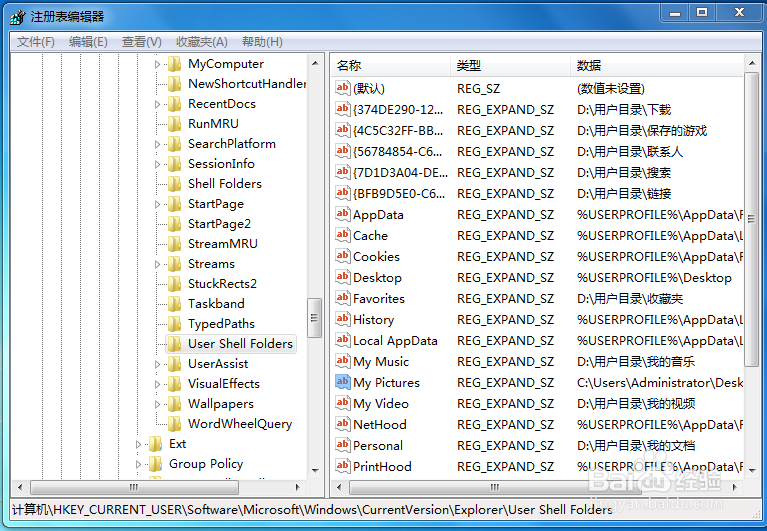Click the string icon of Desktop value

pyautogui.click(x=342, y=277)
